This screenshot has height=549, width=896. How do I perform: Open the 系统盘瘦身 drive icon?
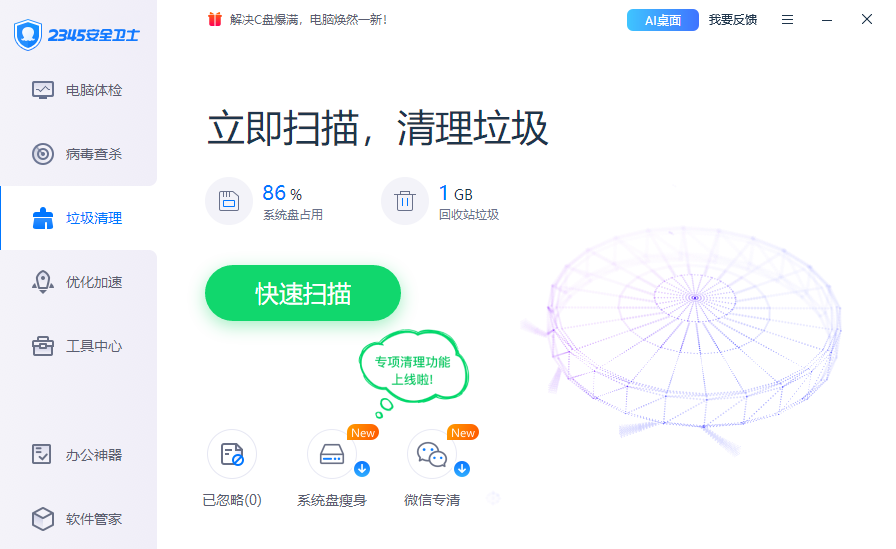pyautogui.click(x=332, y=454)
